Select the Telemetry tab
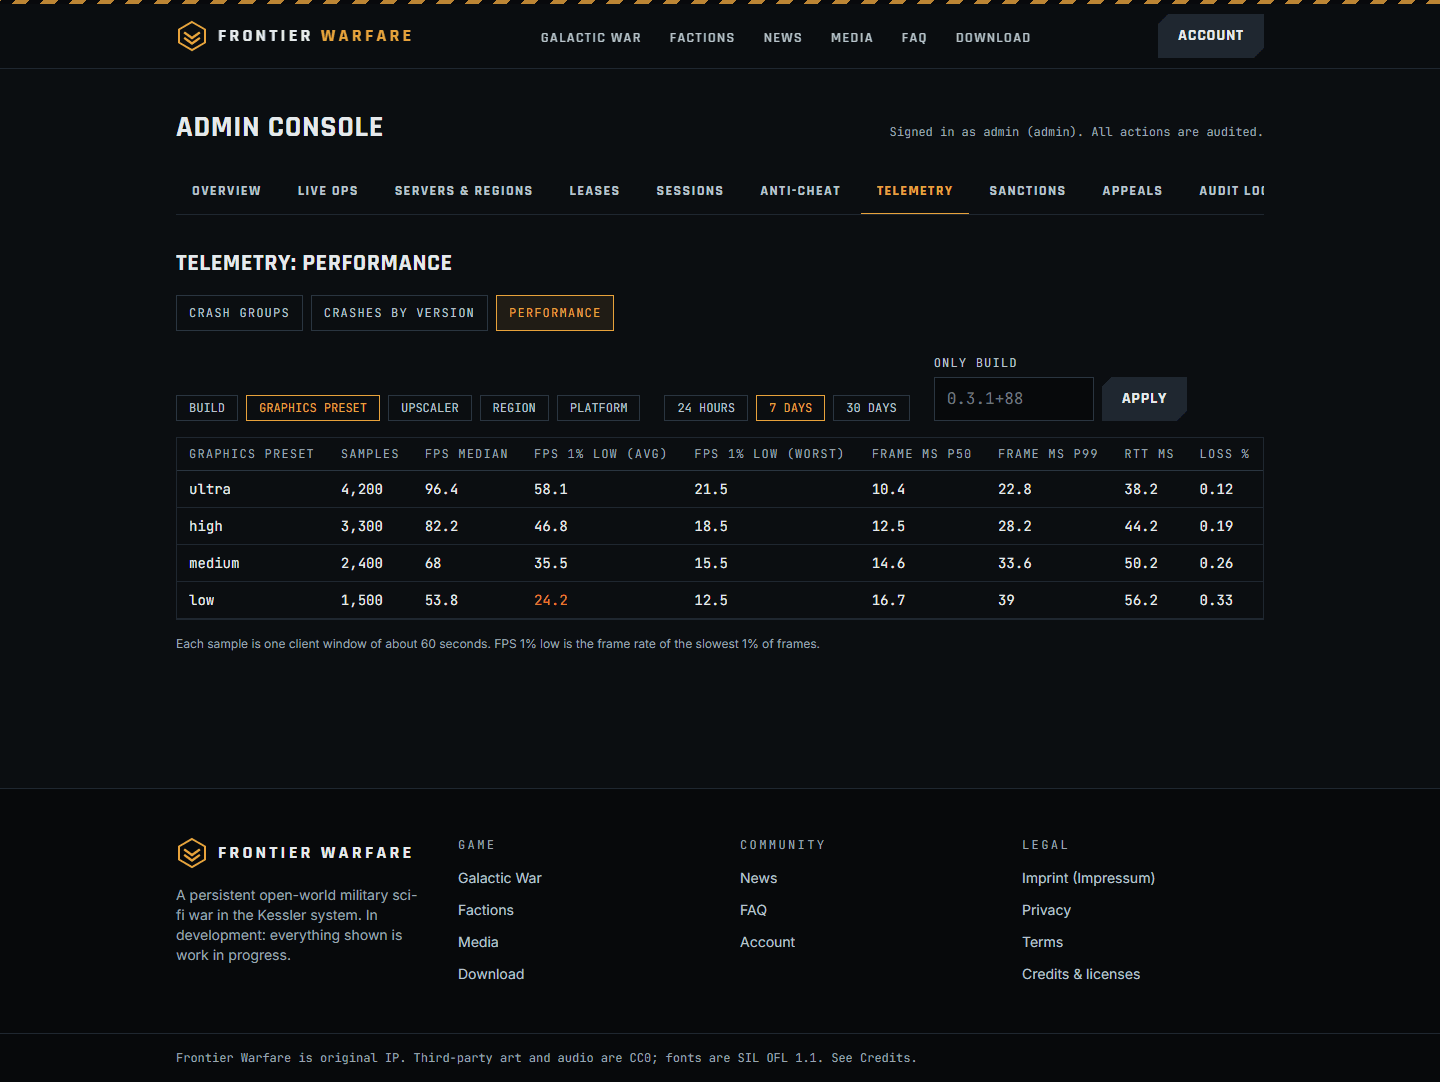 click(915, 191)
